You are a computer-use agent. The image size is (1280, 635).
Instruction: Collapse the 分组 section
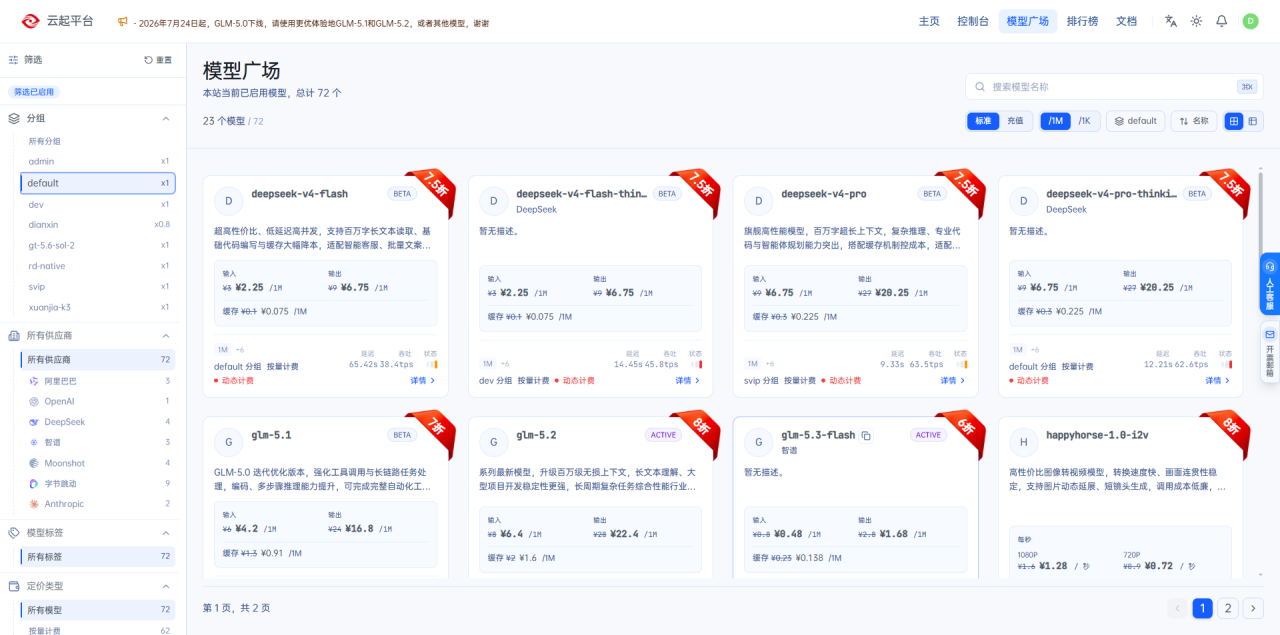point(166,118)
